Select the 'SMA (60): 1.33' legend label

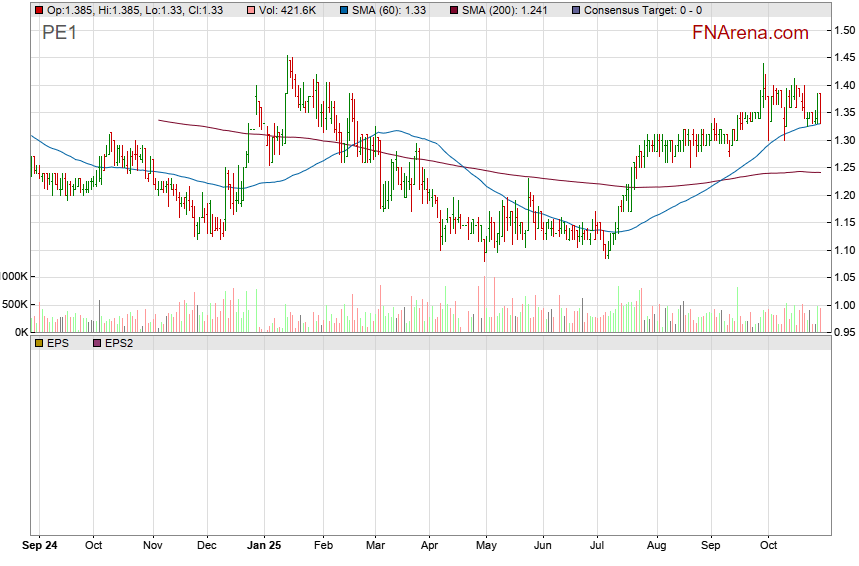391,10
